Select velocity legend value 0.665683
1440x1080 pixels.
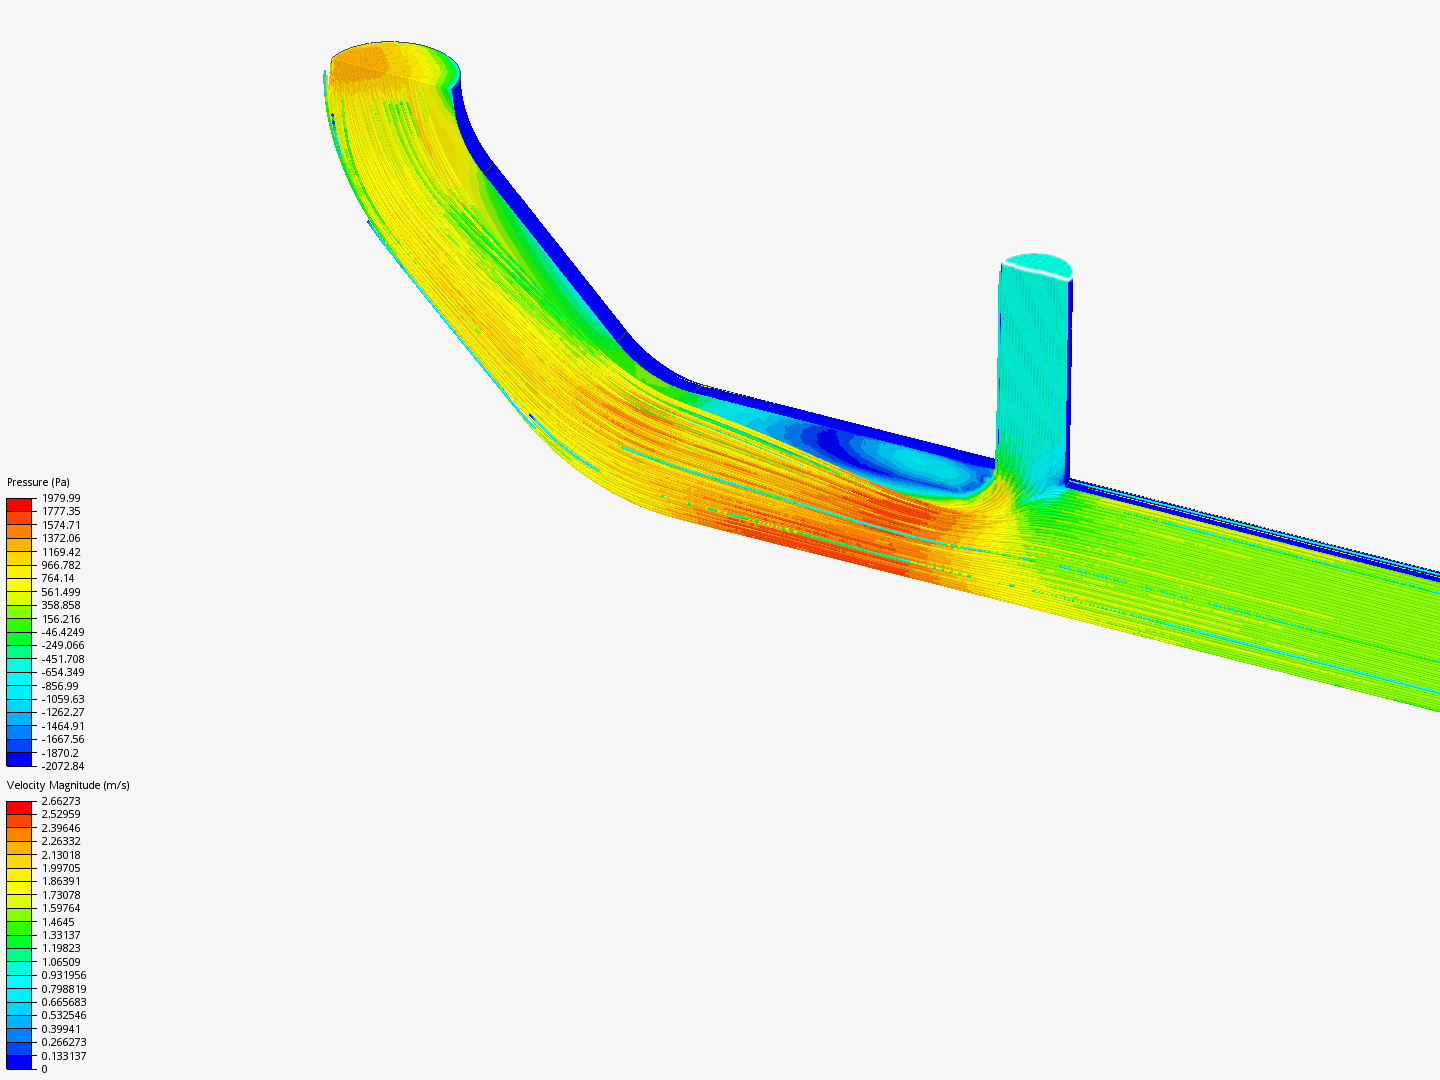[64, 1002]
